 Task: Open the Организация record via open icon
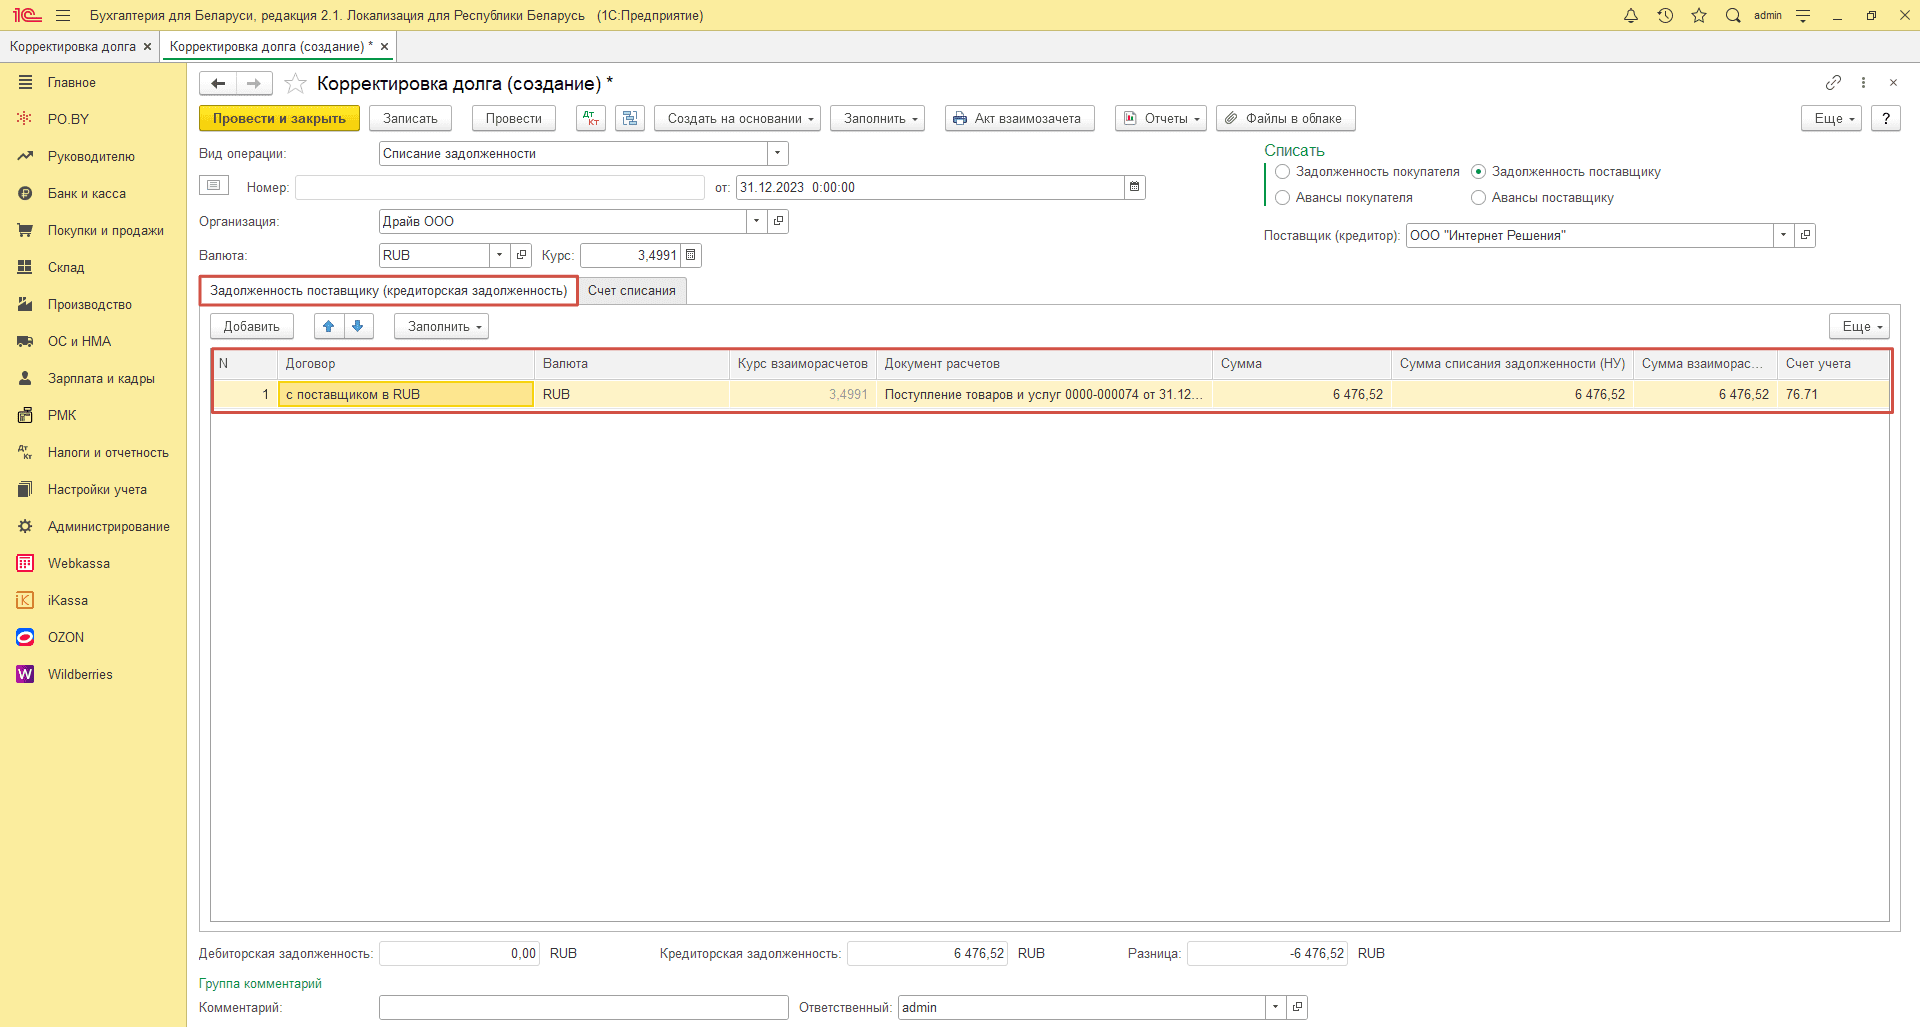pyautogui.click(x=778, y=221)
